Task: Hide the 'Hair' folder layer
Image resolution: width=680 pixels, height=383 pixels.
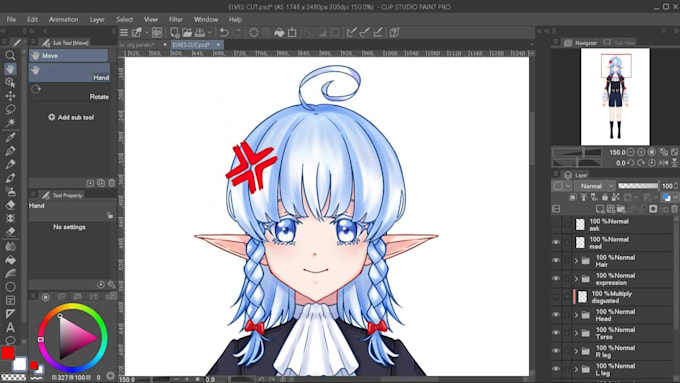Action: coord(556,261)
